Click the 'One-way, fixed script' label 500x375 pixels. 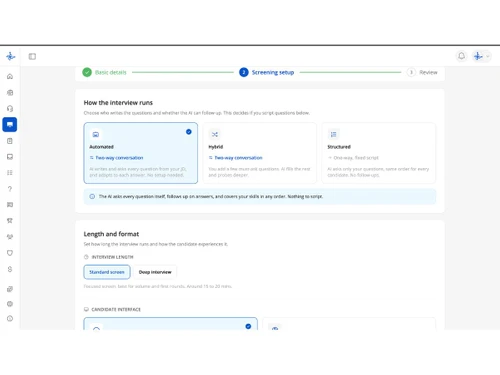click(356, 158)
